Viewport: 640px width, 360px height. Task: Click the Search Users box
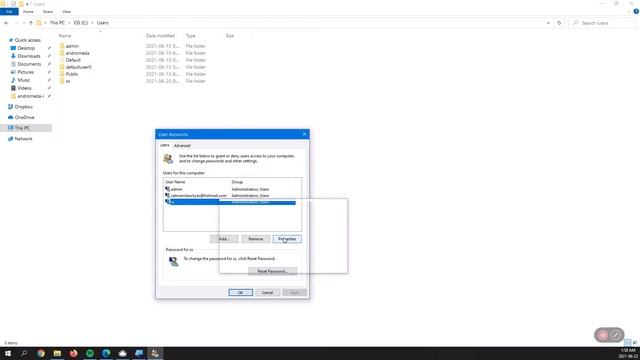602,23
